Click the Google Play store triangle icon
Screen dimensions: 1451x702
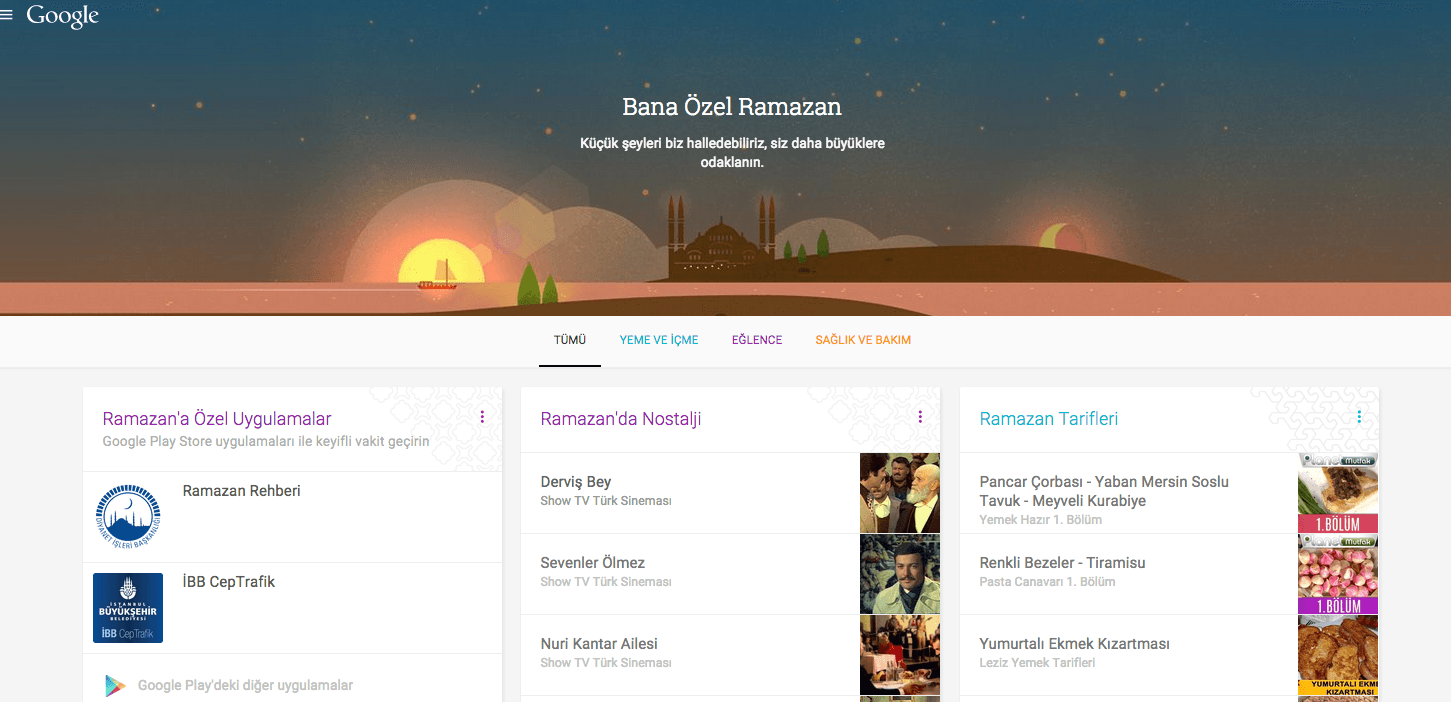pos(115,685)
